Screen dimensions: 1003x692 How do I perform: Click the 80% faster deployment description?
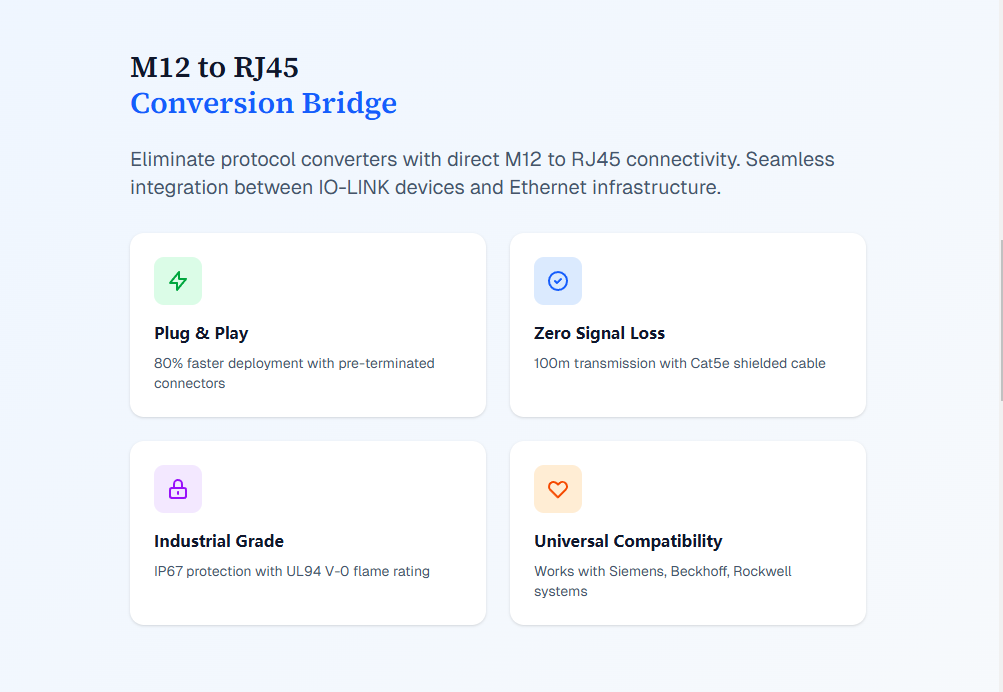coord(294,373)
